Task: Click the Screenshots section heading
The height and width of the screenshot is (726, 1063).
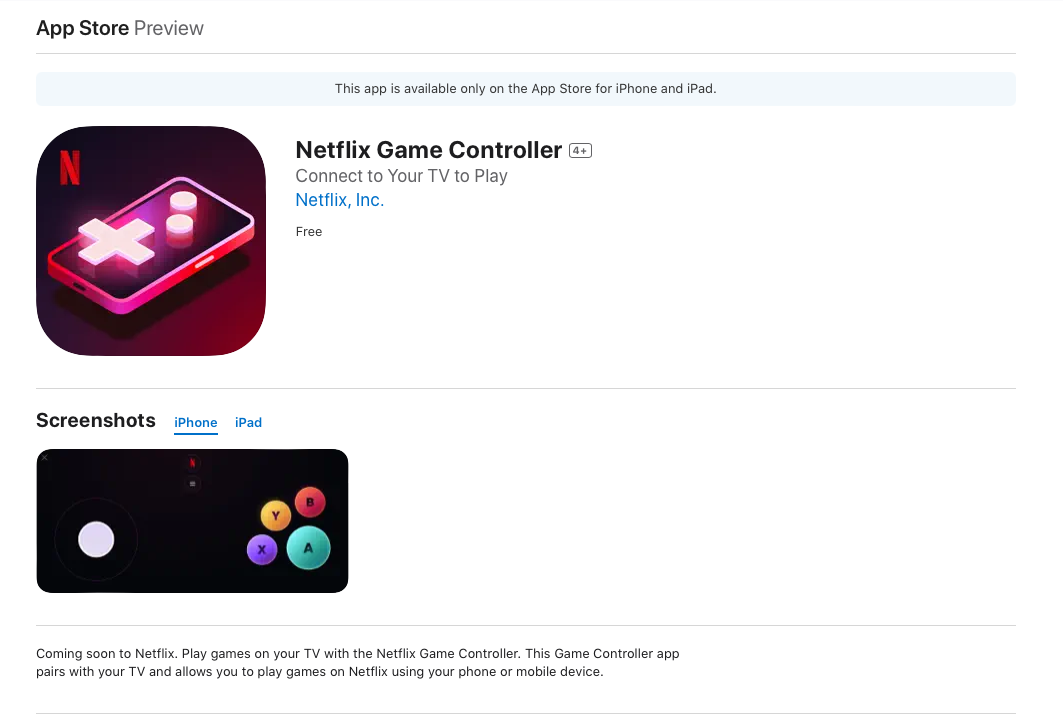Action: [x=96, y=420]
